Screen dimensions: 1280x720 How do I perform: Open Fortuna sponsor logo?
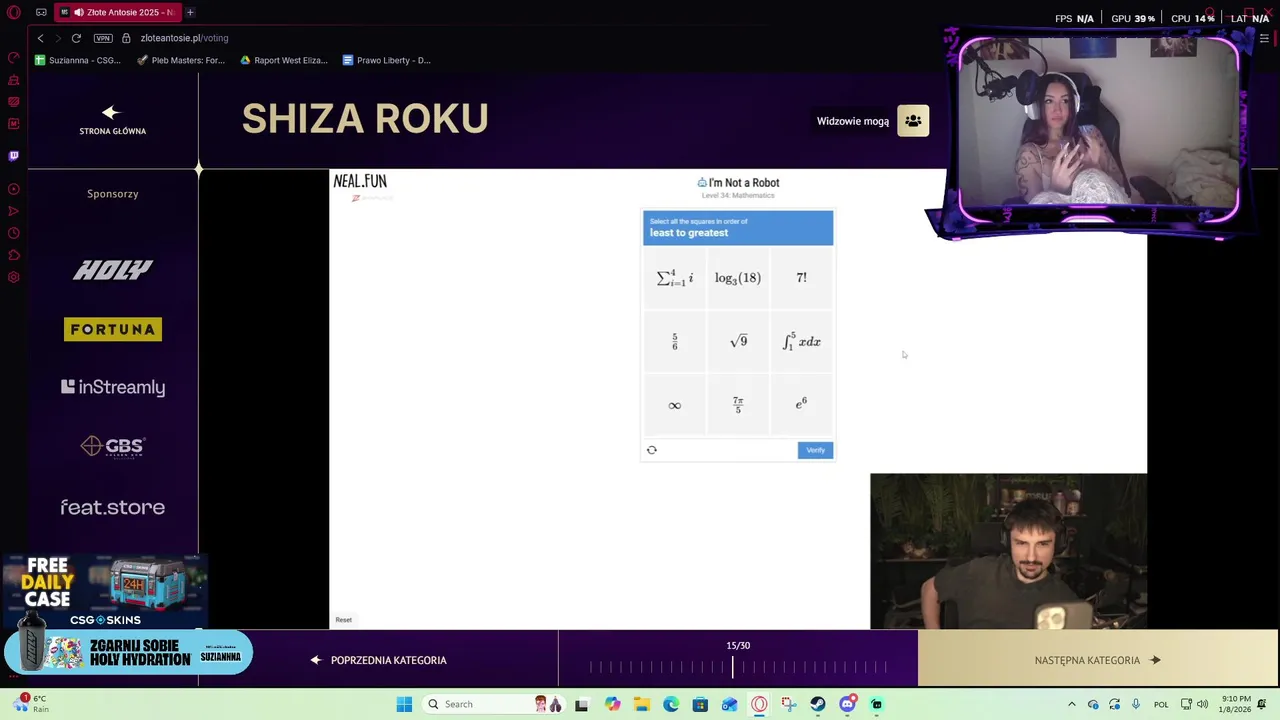112,329
